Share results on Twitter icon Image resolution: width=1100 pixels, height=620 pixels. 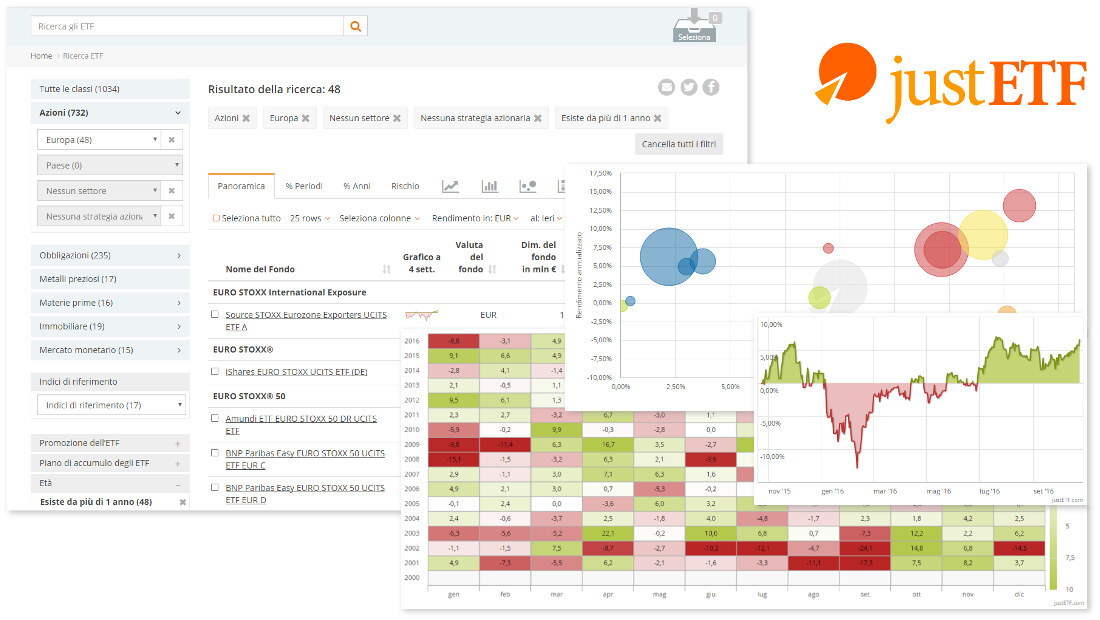coord(689,87)
